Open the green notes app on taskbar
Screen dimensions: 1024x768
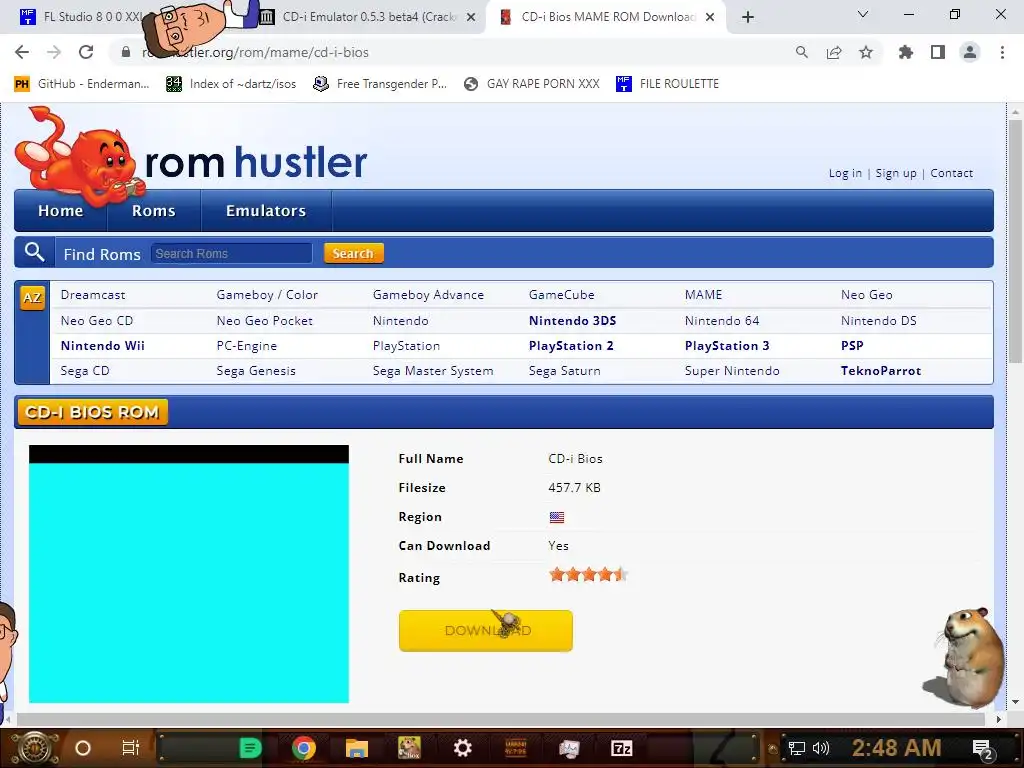249,748
